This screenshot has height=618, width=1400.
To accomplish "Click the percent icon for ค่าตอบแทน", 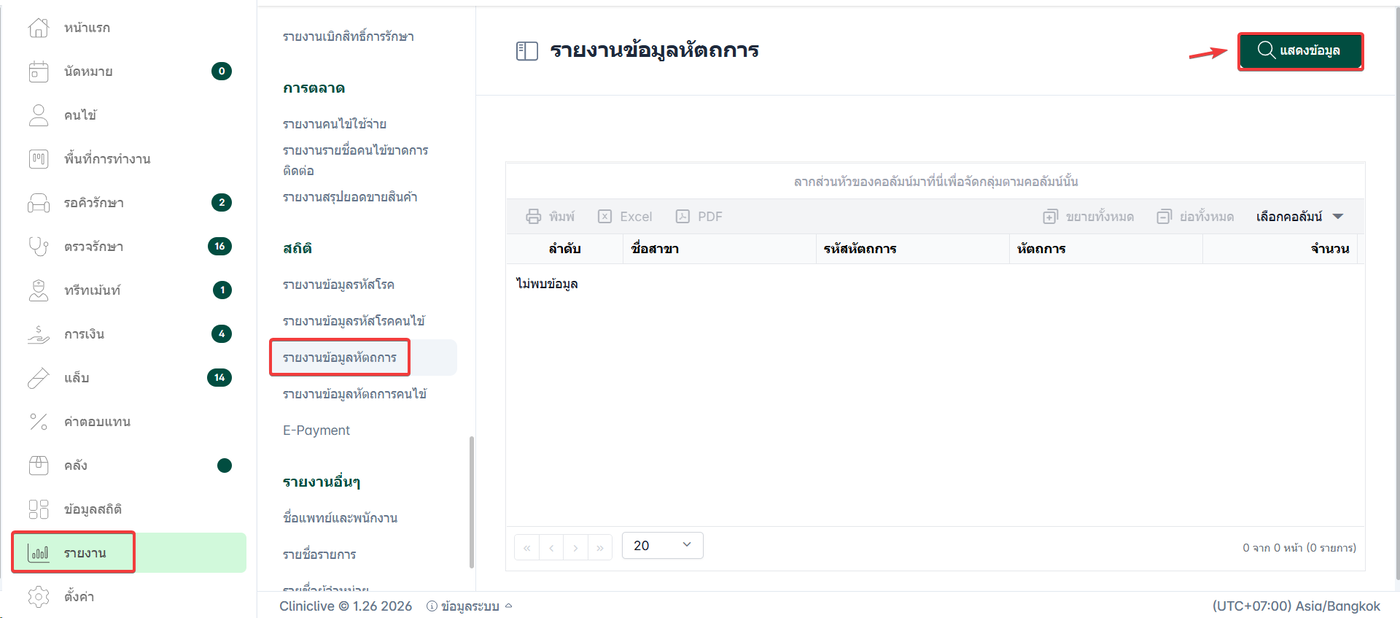I will tap(39, 422).
